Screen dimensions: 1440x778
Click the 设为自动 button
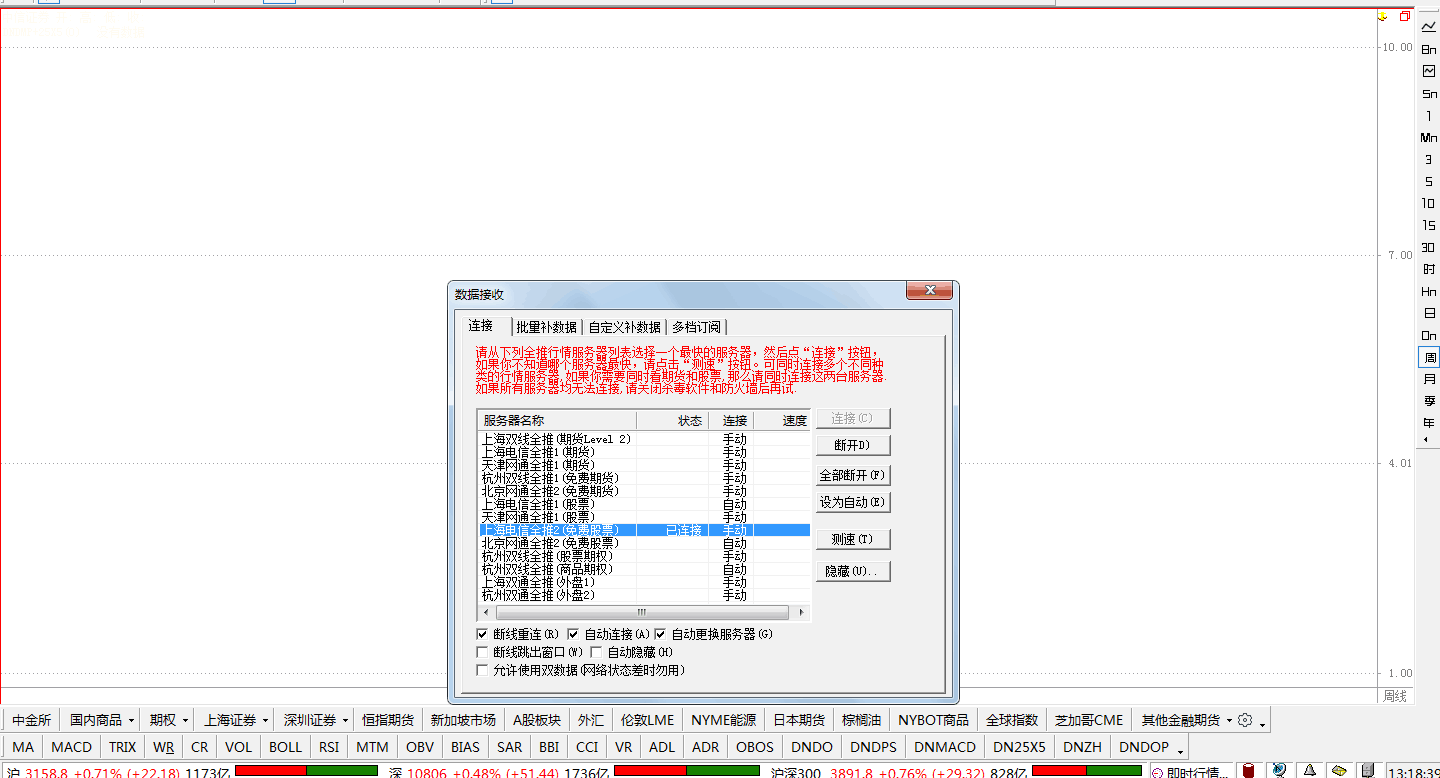point(853,502)
